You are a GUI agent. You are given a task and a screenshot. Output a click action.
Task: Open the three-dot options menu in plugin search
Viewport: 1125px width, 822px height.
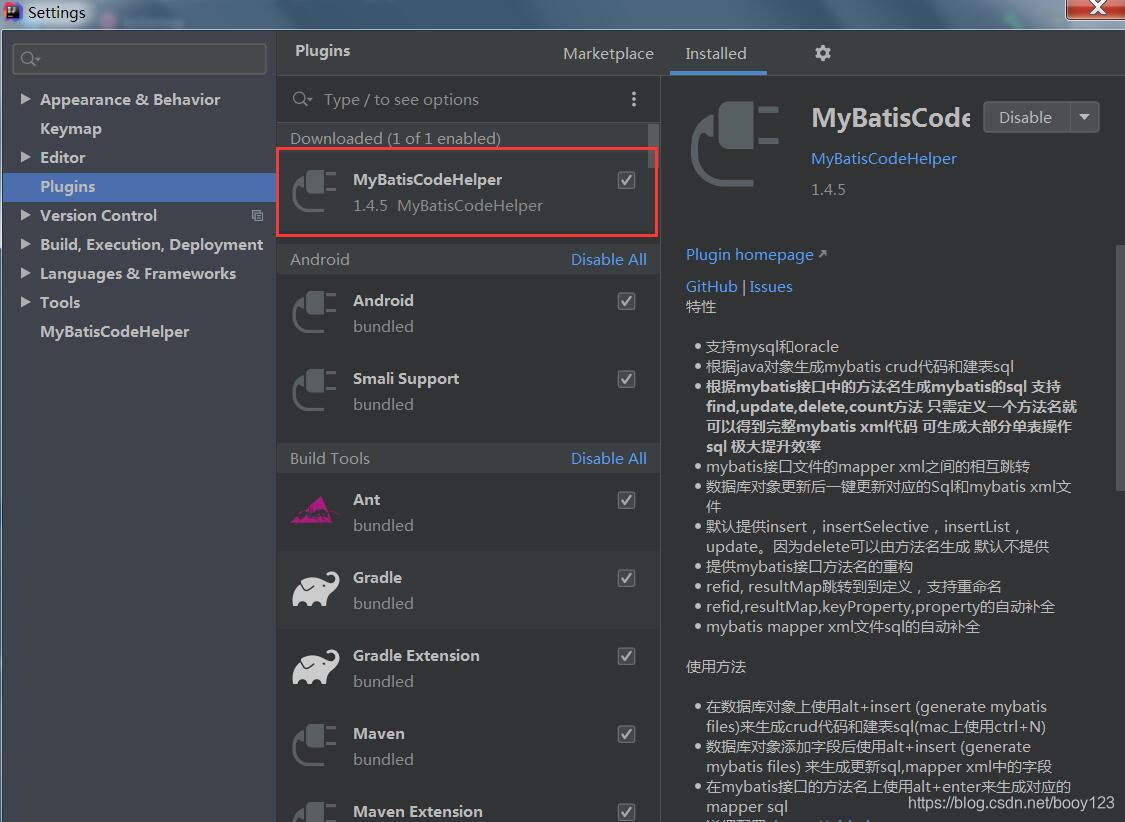(634, 99)
